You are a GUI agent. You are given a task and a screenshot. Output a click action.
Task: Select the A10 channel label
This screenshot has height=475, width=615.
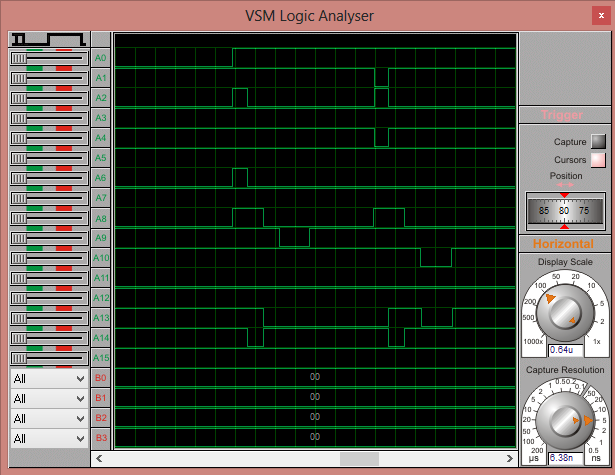(101, 258)
